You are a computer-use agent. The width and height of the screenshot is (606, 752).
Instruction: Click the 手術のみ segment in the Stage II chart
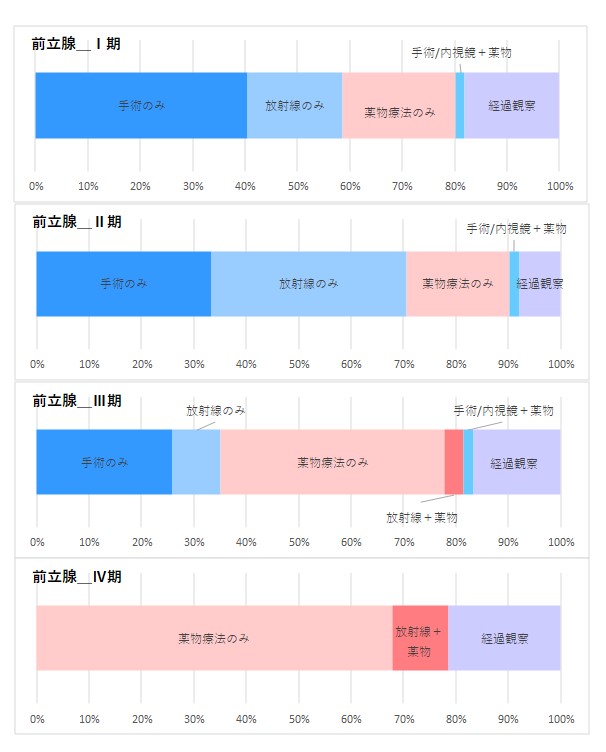click(x=124, y=284)
